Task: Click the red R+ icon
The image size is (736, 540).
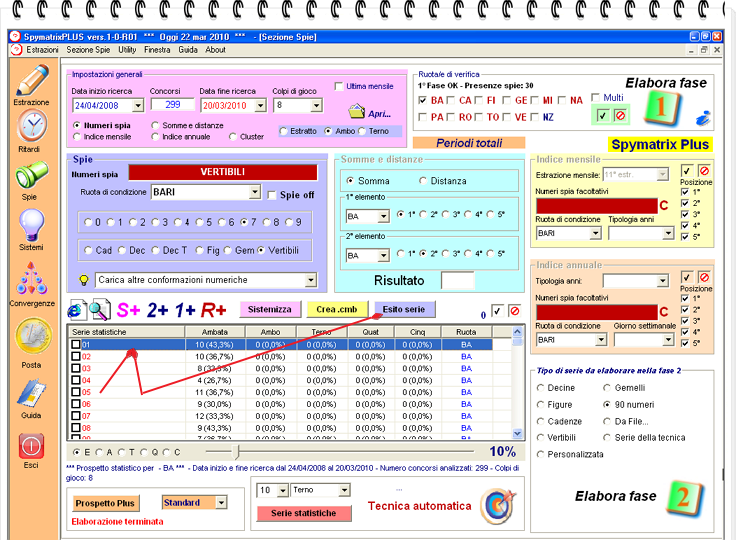Action: coord(214,310)
